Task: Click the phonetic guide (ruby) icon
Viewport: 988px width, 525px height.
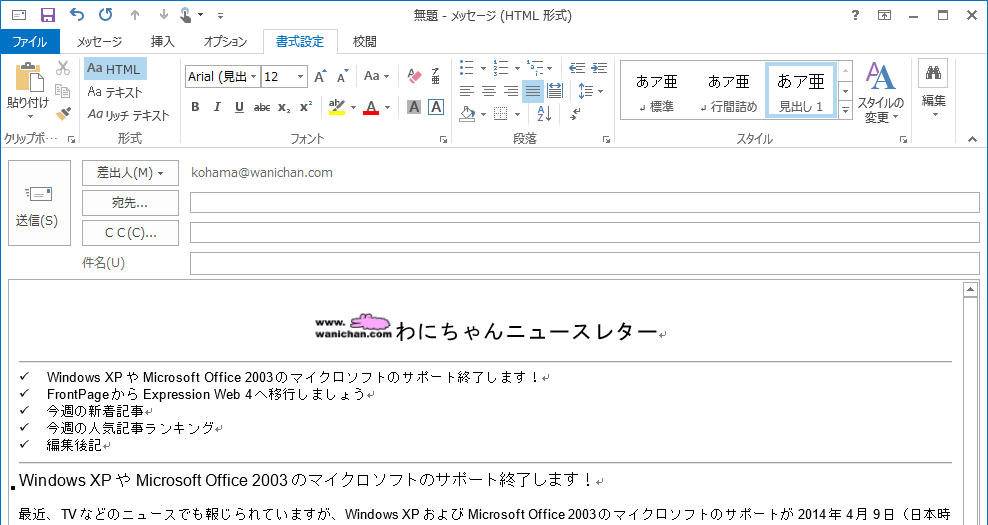Action: 435,76
